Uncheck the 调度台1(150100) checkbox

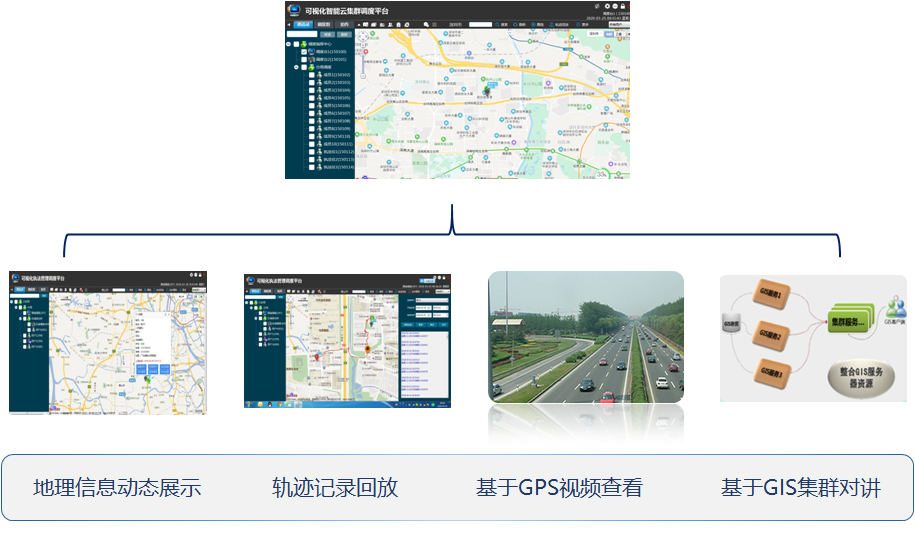tap(304, 52)
